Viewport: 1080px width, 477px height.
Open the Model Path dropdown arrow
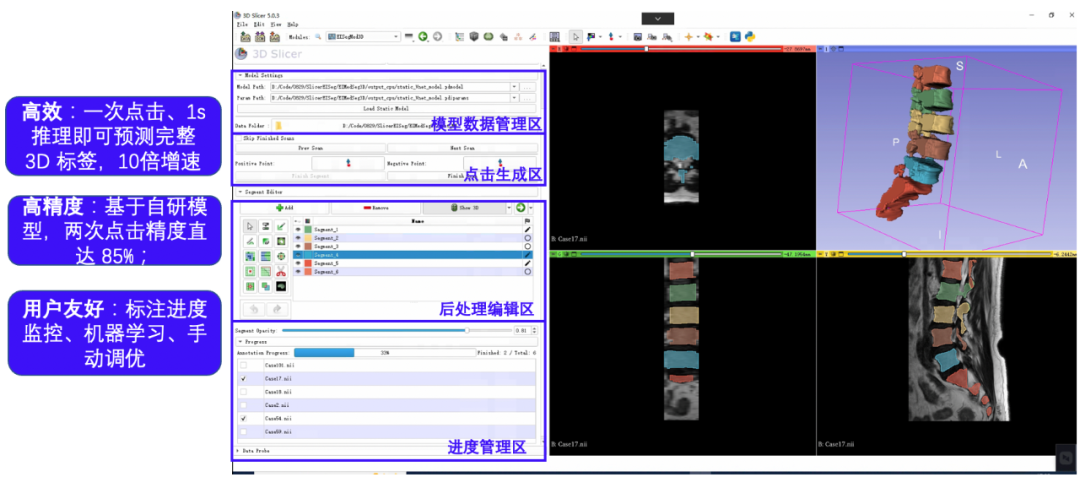tap(515, 87)
